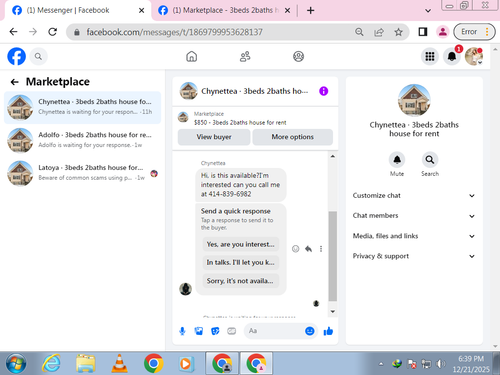Viewport: 500px width, 375px height.
Task: Click the More options button
Action: click(292, 137)
